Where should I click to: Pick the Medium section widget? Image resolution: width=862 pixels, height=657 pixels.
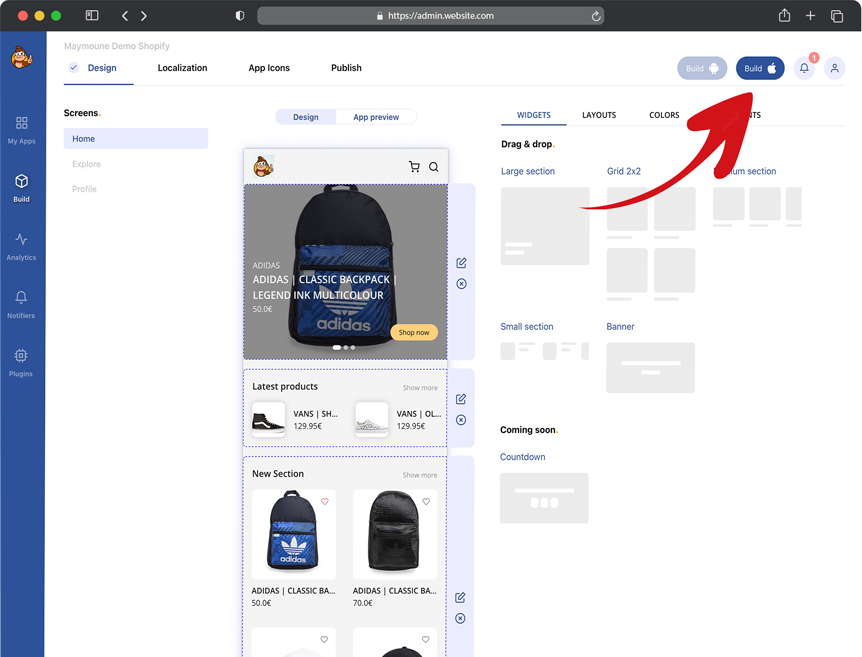[757, 207]
